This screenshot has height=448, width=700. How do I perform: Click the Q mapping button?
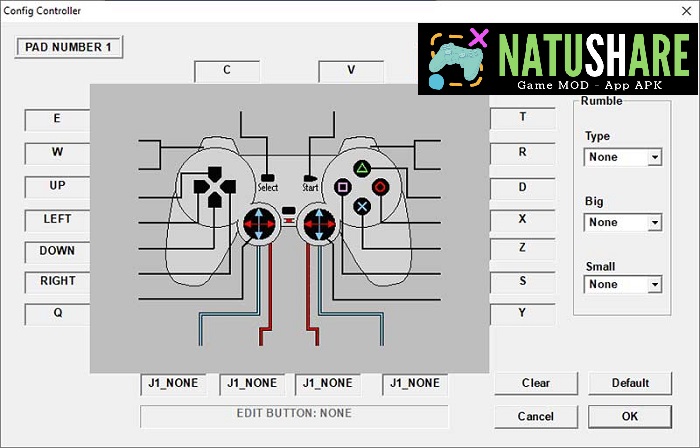(57, 314)
